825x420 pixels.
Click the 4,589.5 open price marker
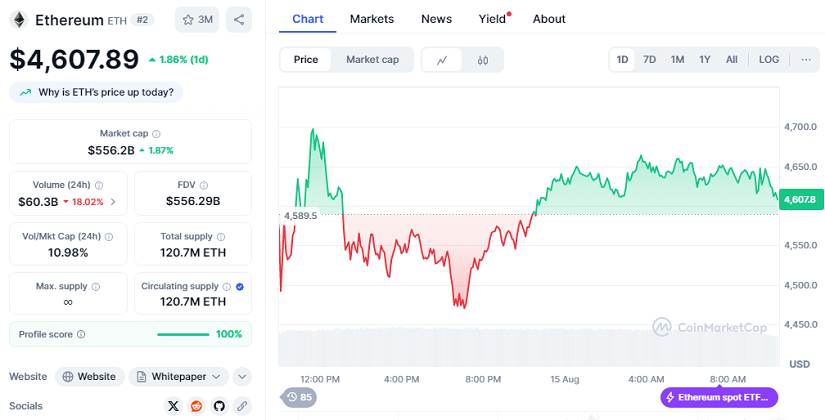[x=300, y=216]
